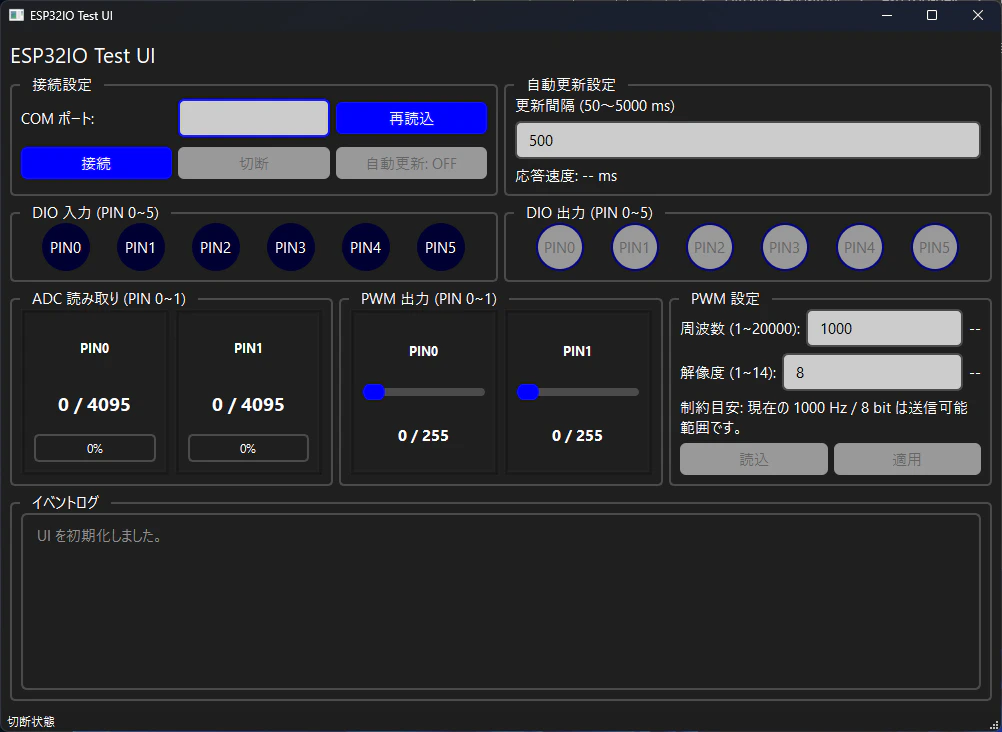Click the 解像度 field showing 8
Viewport: 1002px width, 732px height.
872,373
